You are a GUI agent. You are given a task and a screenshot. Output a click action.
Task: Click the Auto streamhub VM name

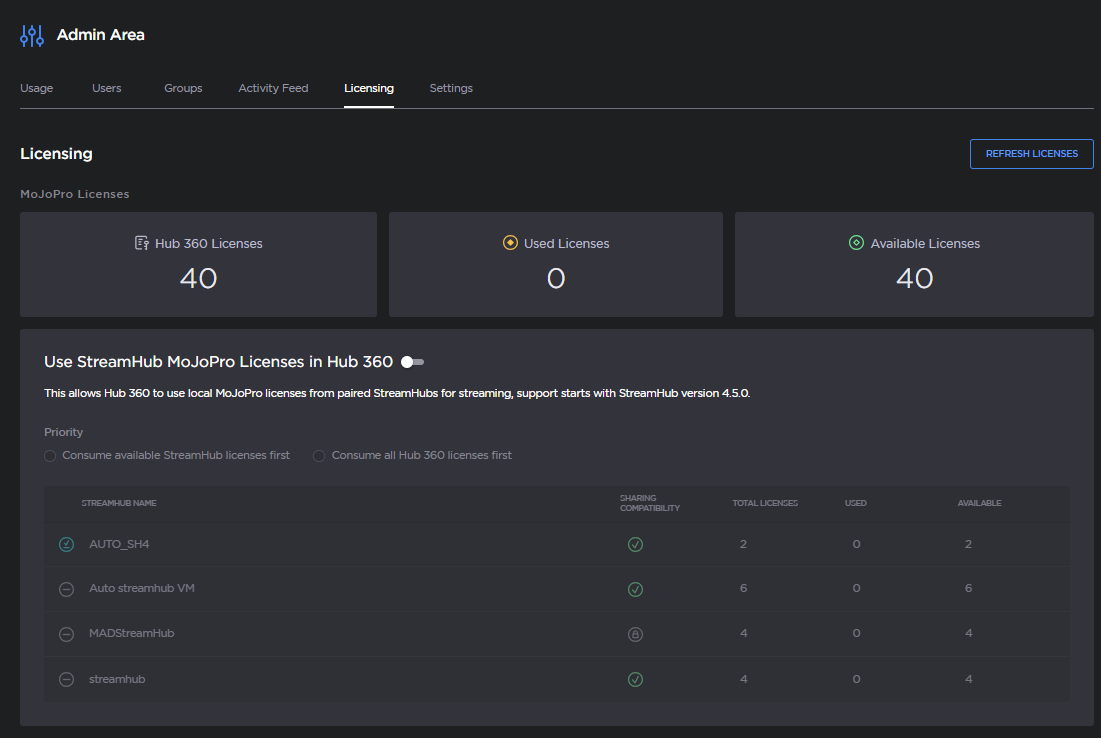tap(142, 588)
